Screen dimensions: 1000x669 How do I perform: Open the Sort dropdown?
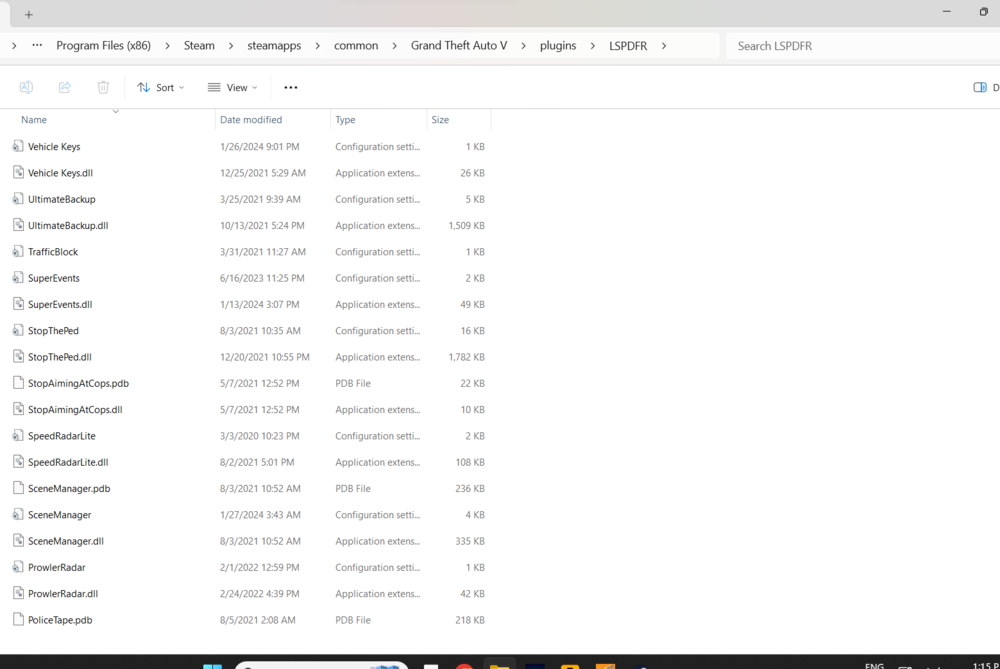(160, 87)
